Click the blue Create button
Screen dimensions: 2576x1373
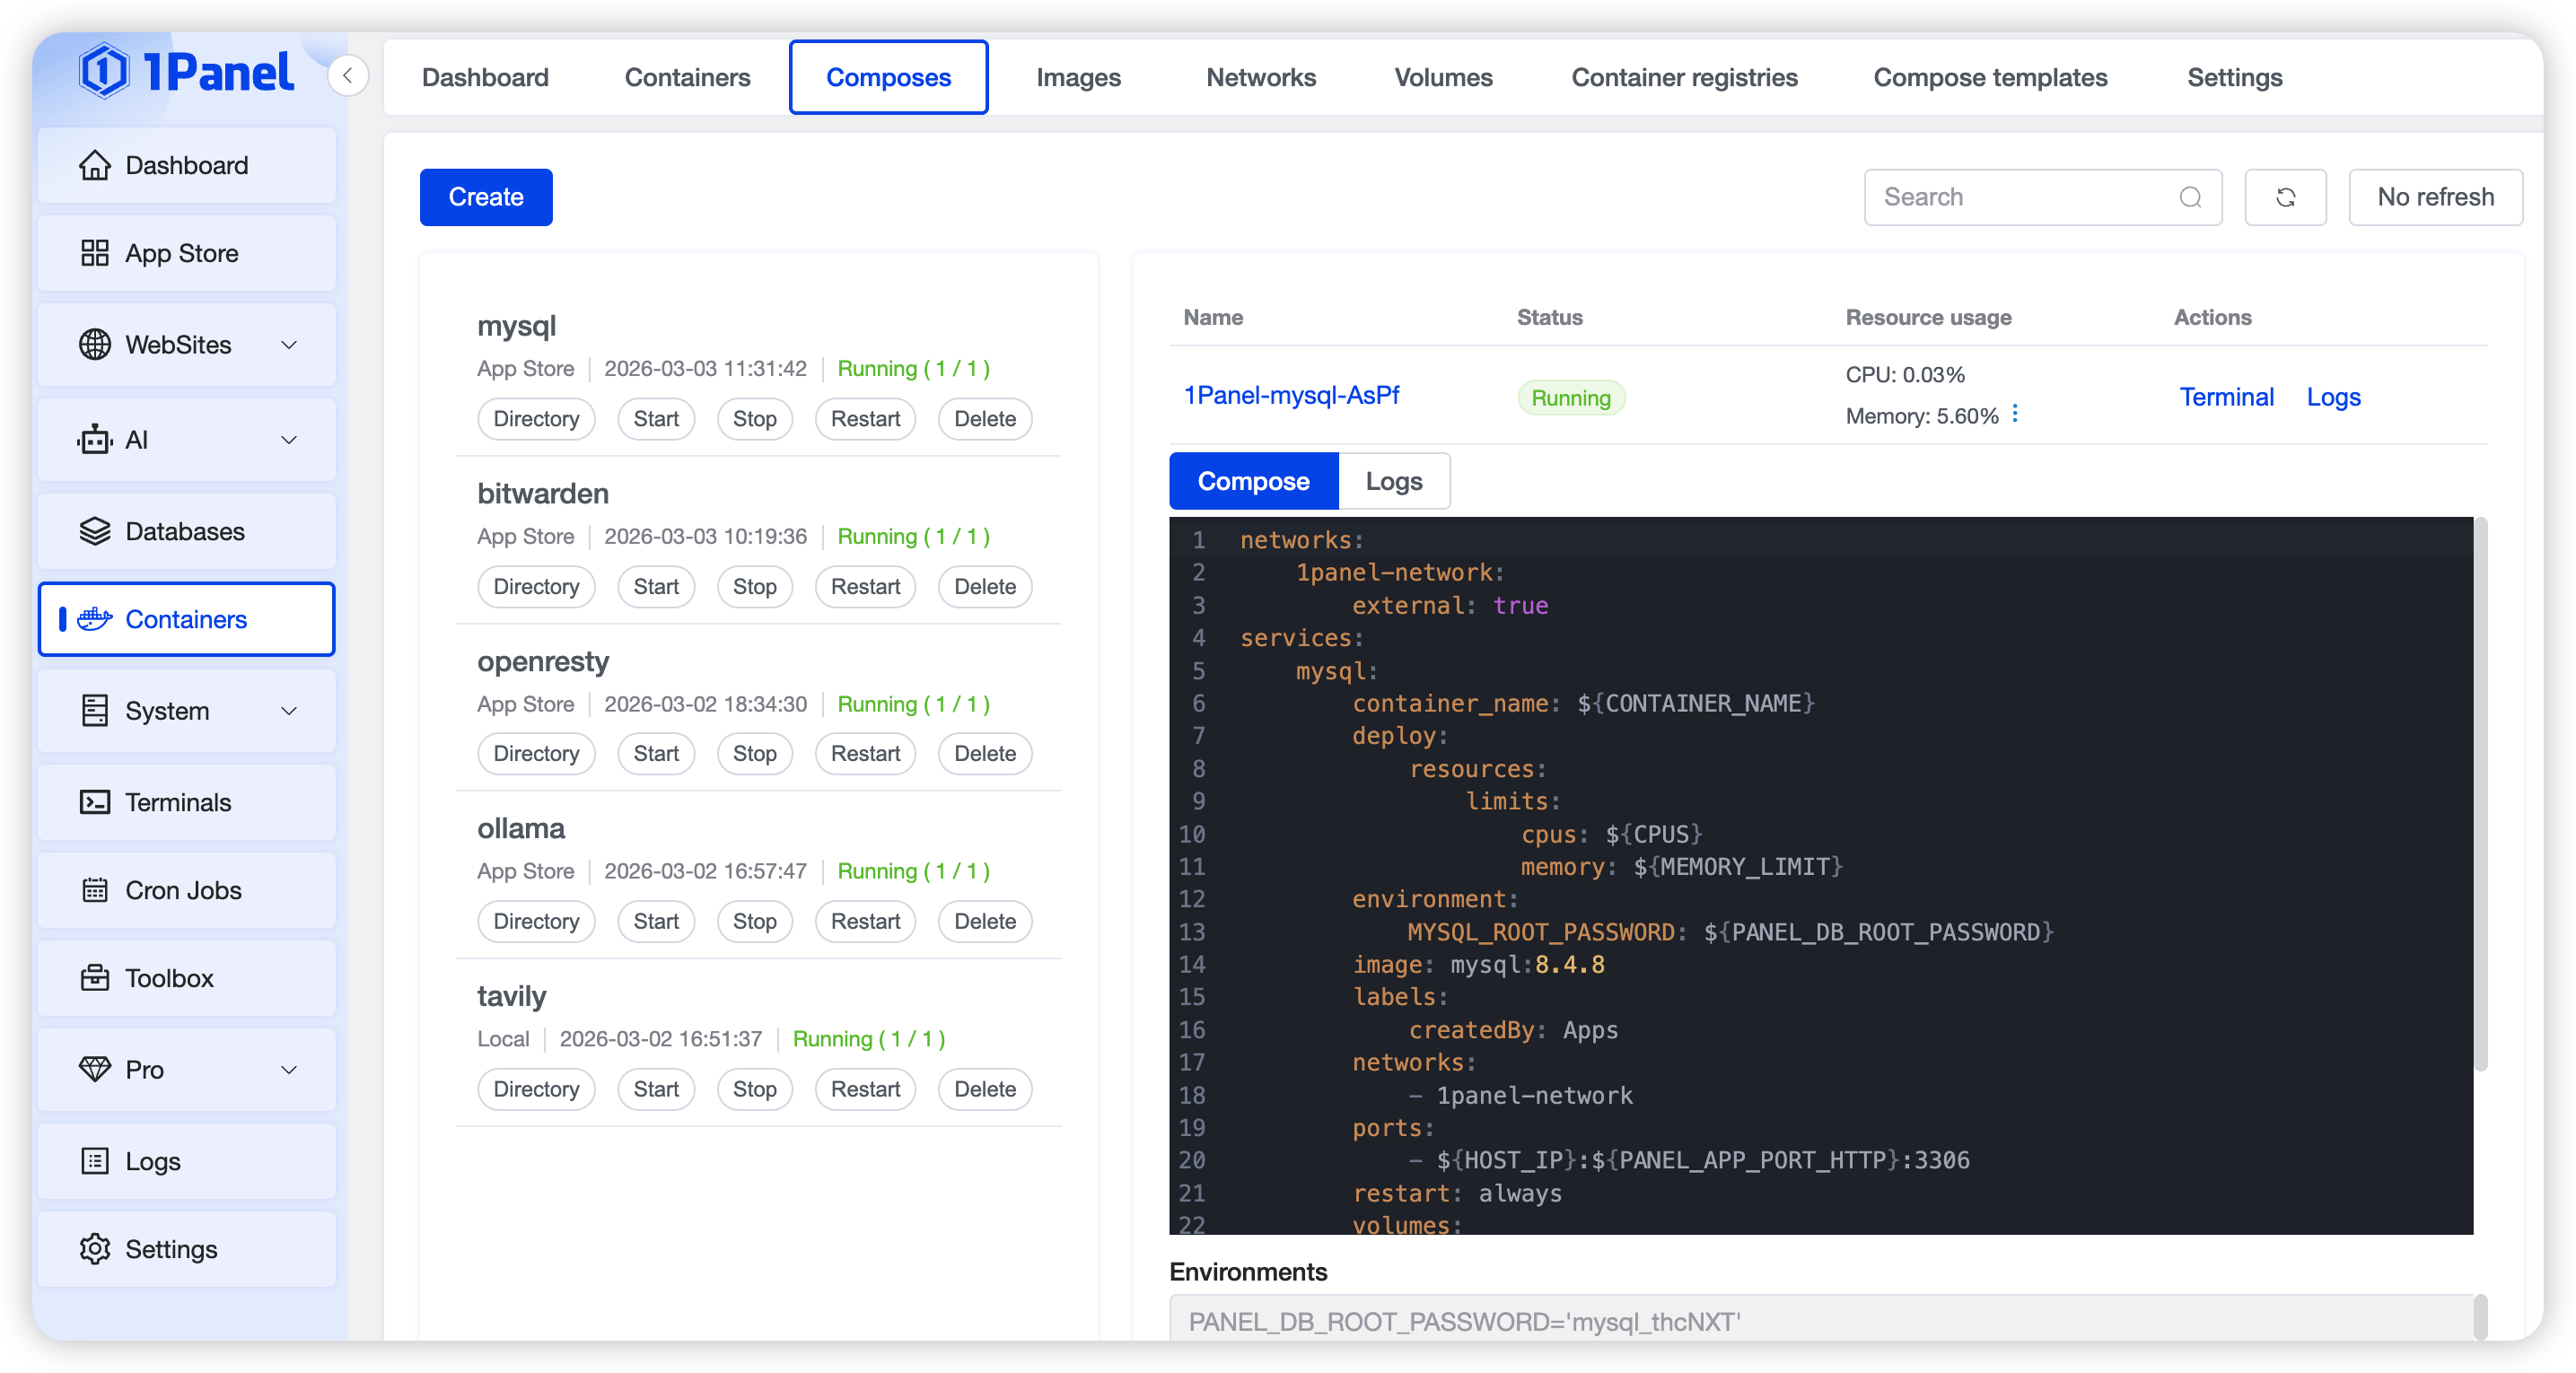[486, 197]
